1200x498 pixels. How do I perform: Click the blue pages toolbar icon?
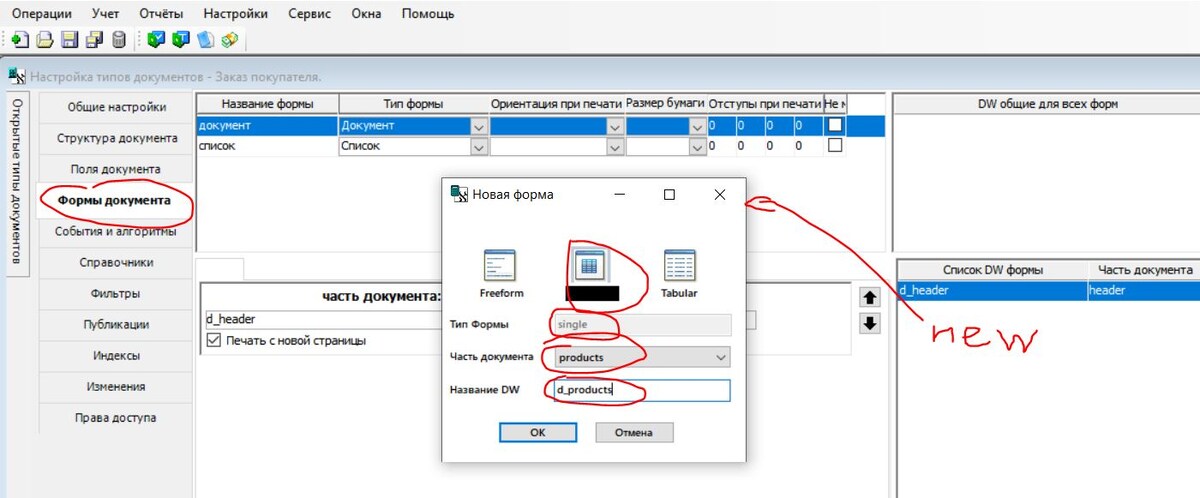[205, 40]
